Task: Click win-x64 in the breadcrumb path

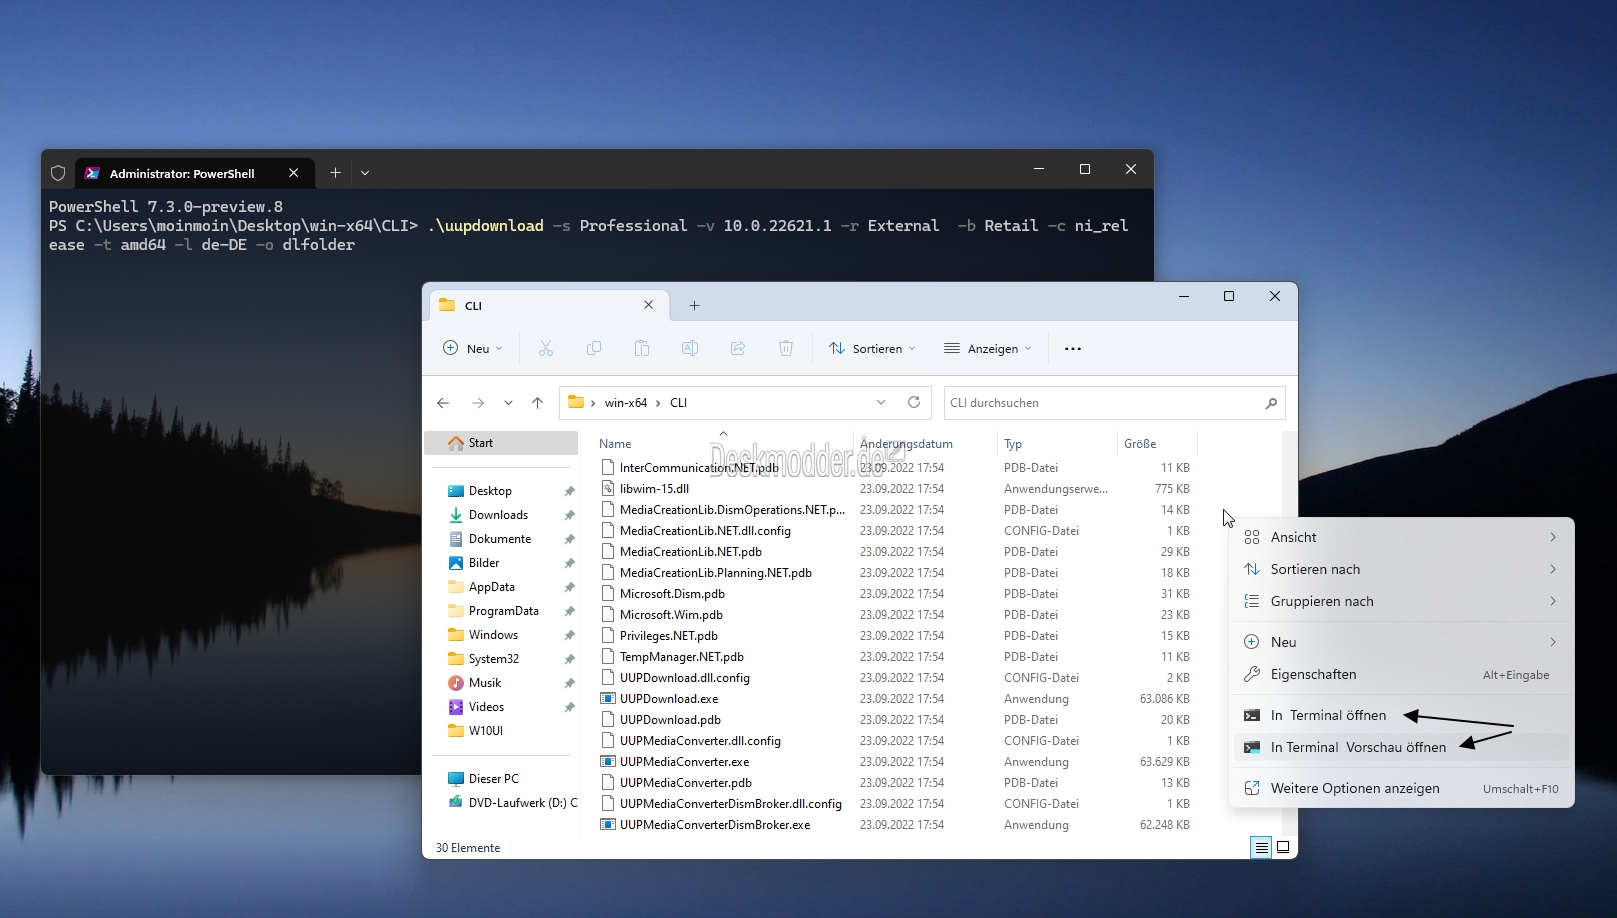Action: click(x=626, y=403)
